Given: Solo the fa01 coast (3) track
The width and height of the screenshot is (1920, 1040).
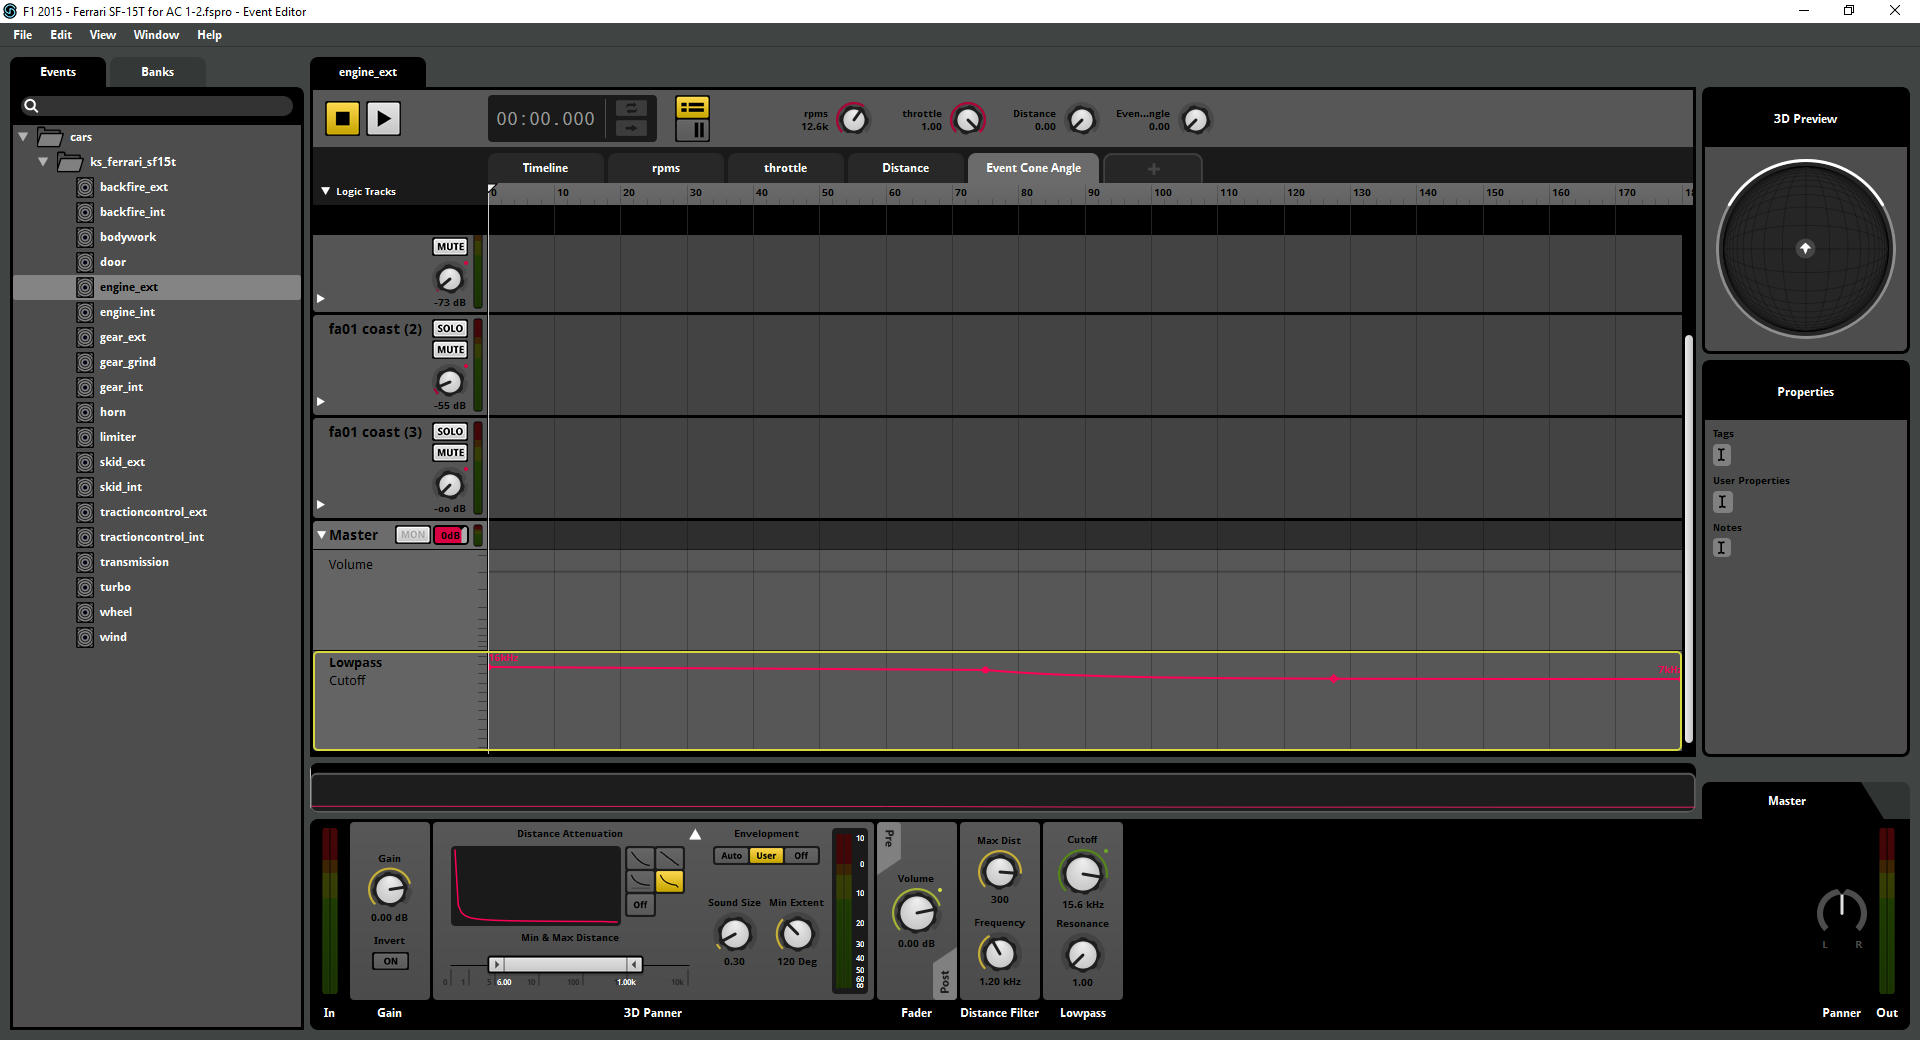Looking at the screenshot, I should [x=450, y=431].
